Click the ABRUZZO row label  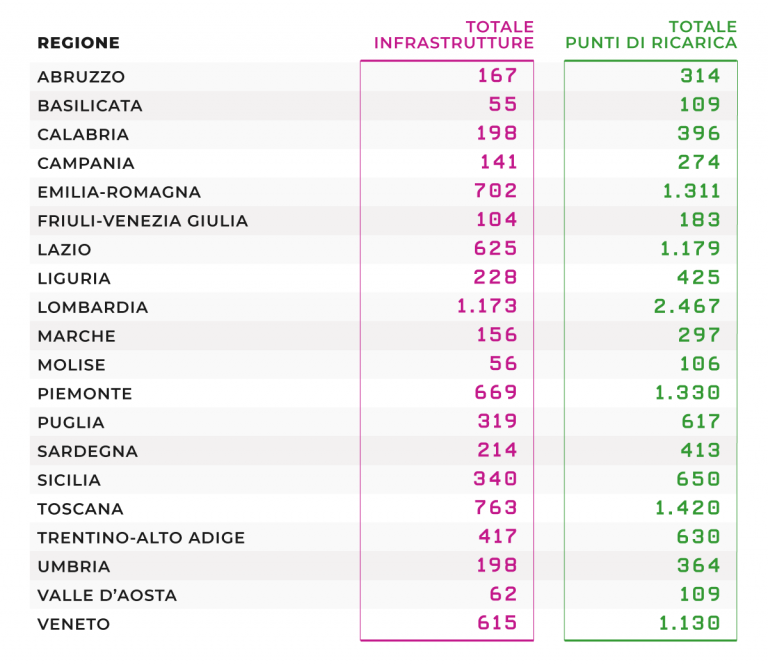[x=81, y=77]
